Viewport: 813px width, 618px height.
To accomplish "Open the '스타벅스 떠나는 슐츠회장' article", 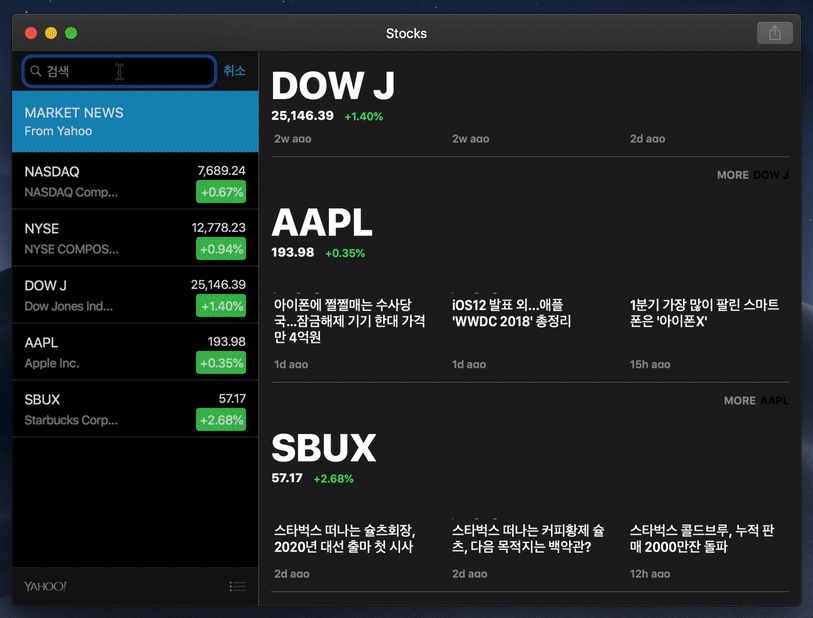I will click(345, 538).
